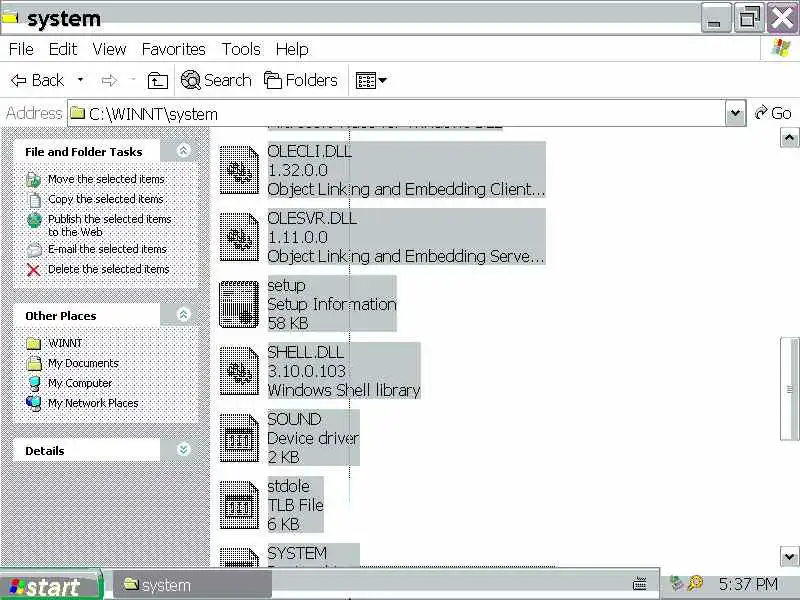Click the scroll up arrow
This screenshot has height=600, width=800.
point(789,138)
